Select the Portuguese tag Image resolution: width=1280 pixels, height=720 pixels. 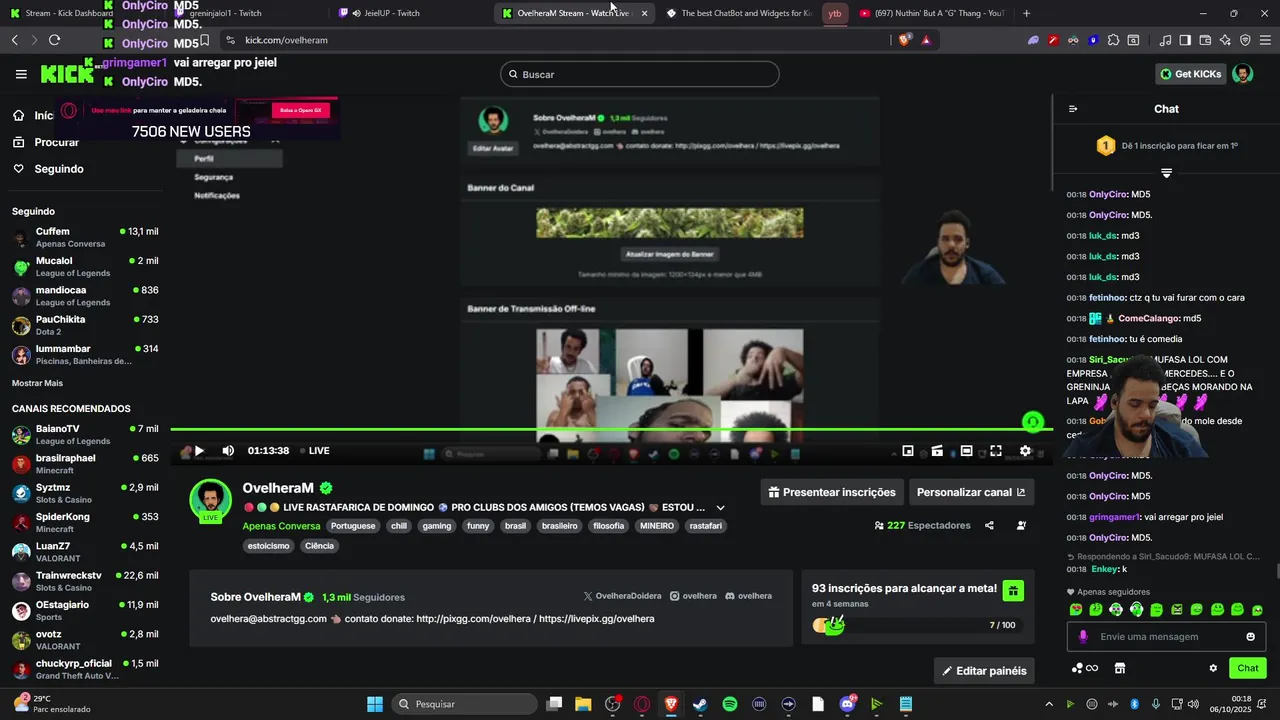point(353,526)
